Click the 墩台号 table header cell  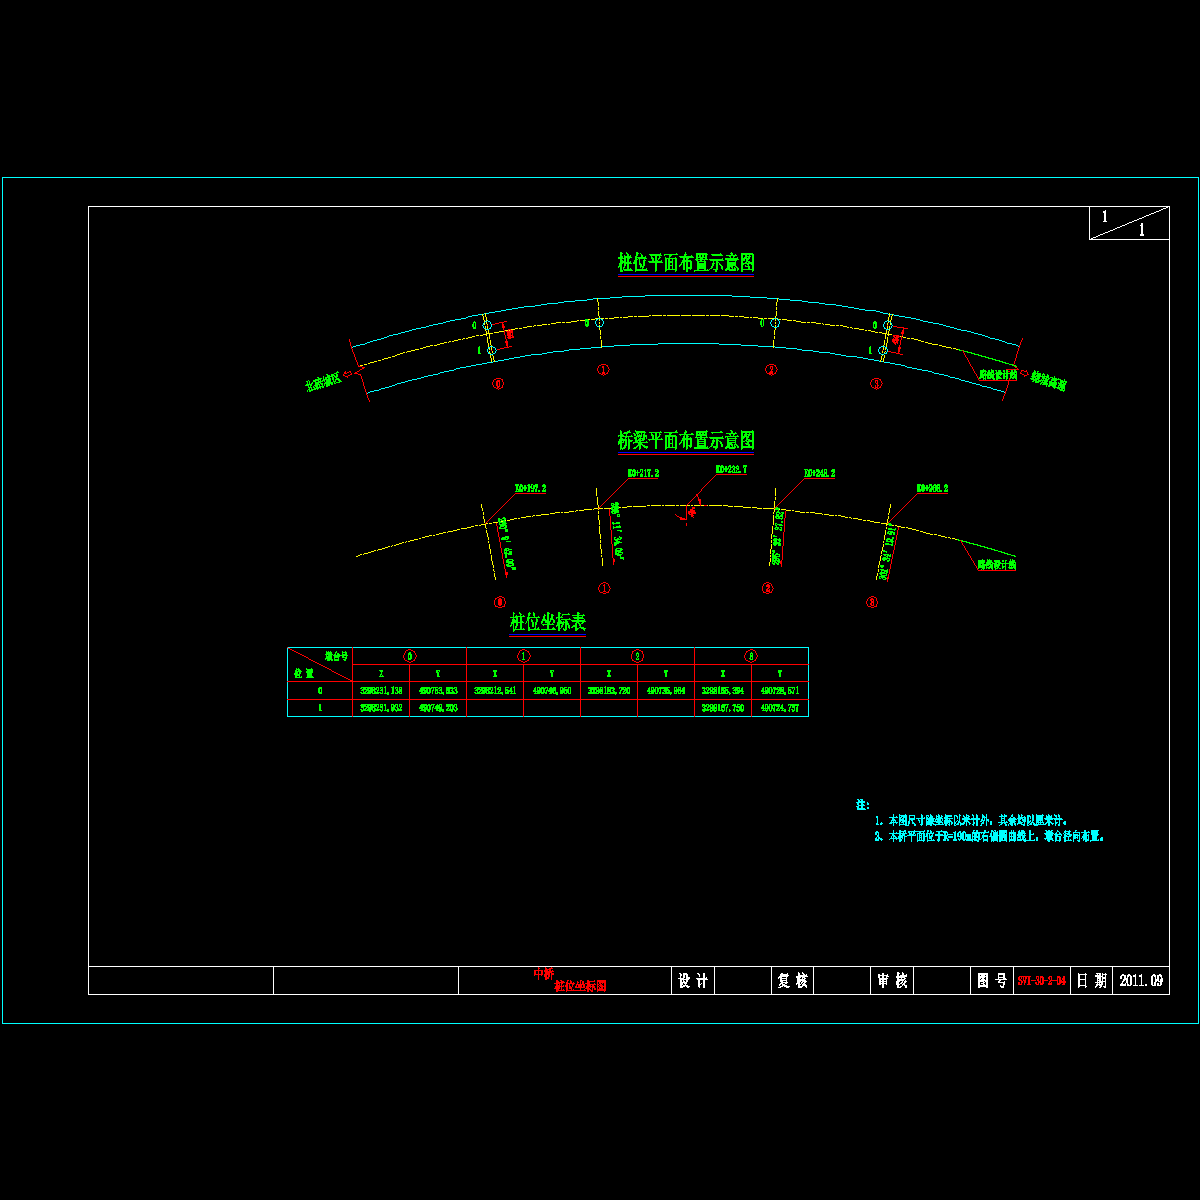point(336,656)
